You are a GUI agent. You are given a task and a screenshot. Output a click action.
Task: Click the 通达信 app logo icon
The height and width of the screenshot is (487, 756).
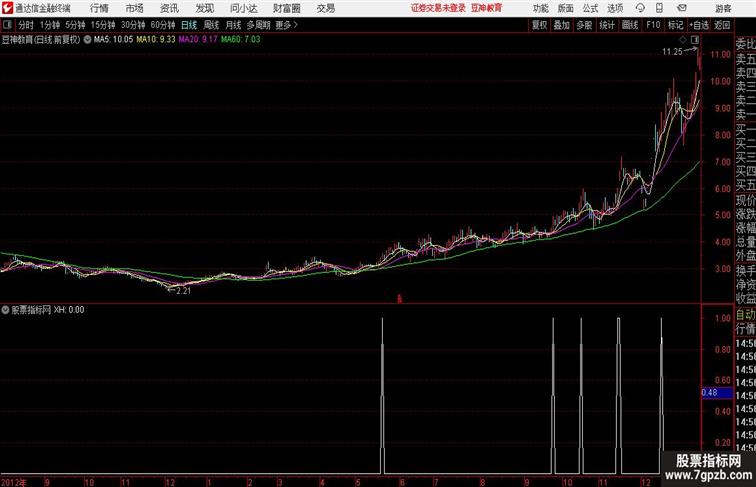point(7,8)
